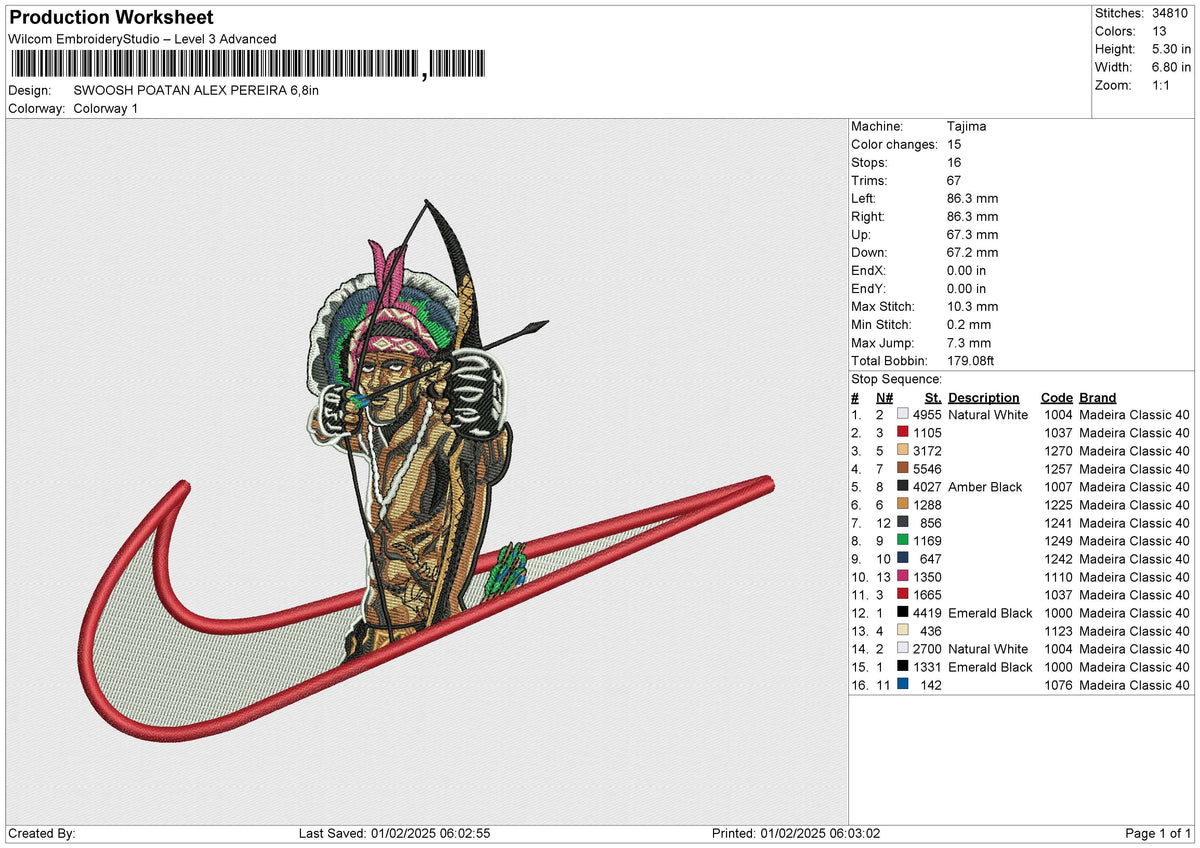Image resolution: width=1200 pixels, height=848 pixels.
Task: Select the St. column header
Action: click(x=934, y=397)
